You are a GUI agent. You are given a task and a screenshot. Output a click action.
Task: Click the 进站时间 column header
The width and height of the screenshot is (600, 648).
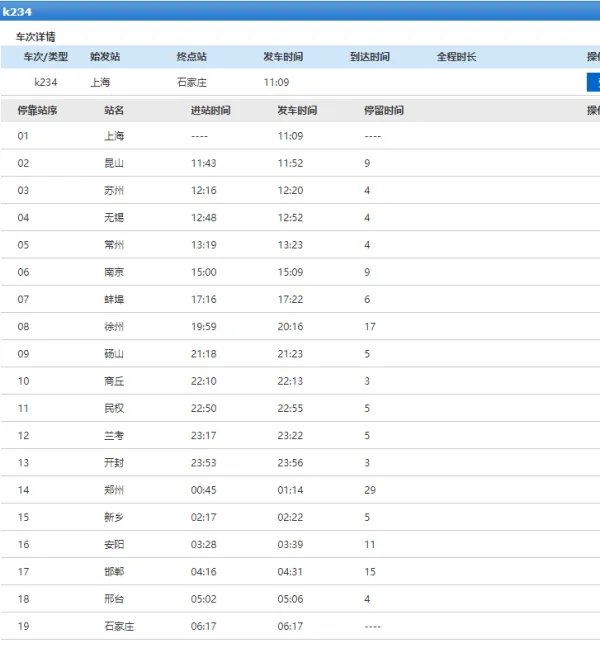210,110
